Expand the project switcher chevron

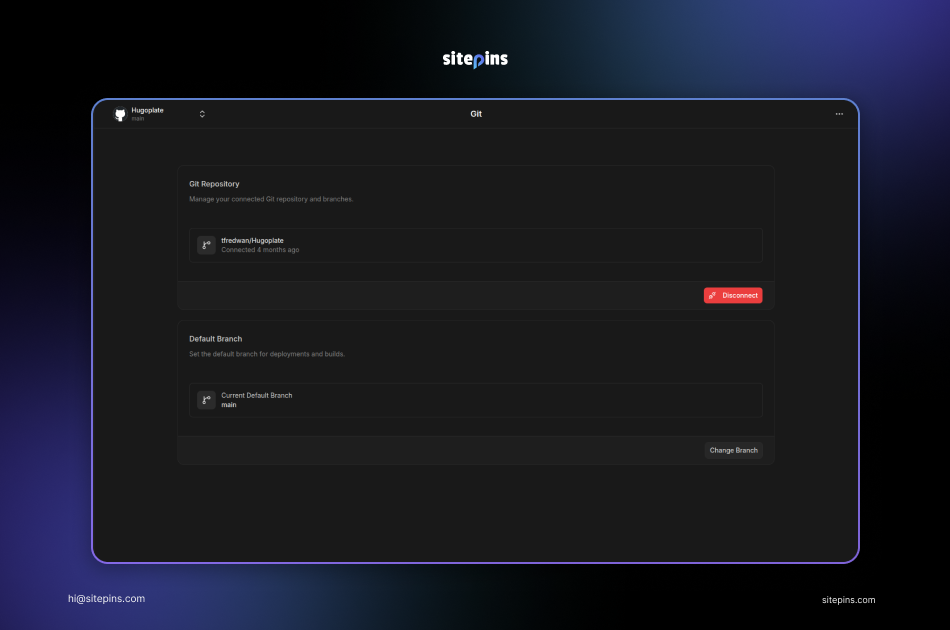202,114
